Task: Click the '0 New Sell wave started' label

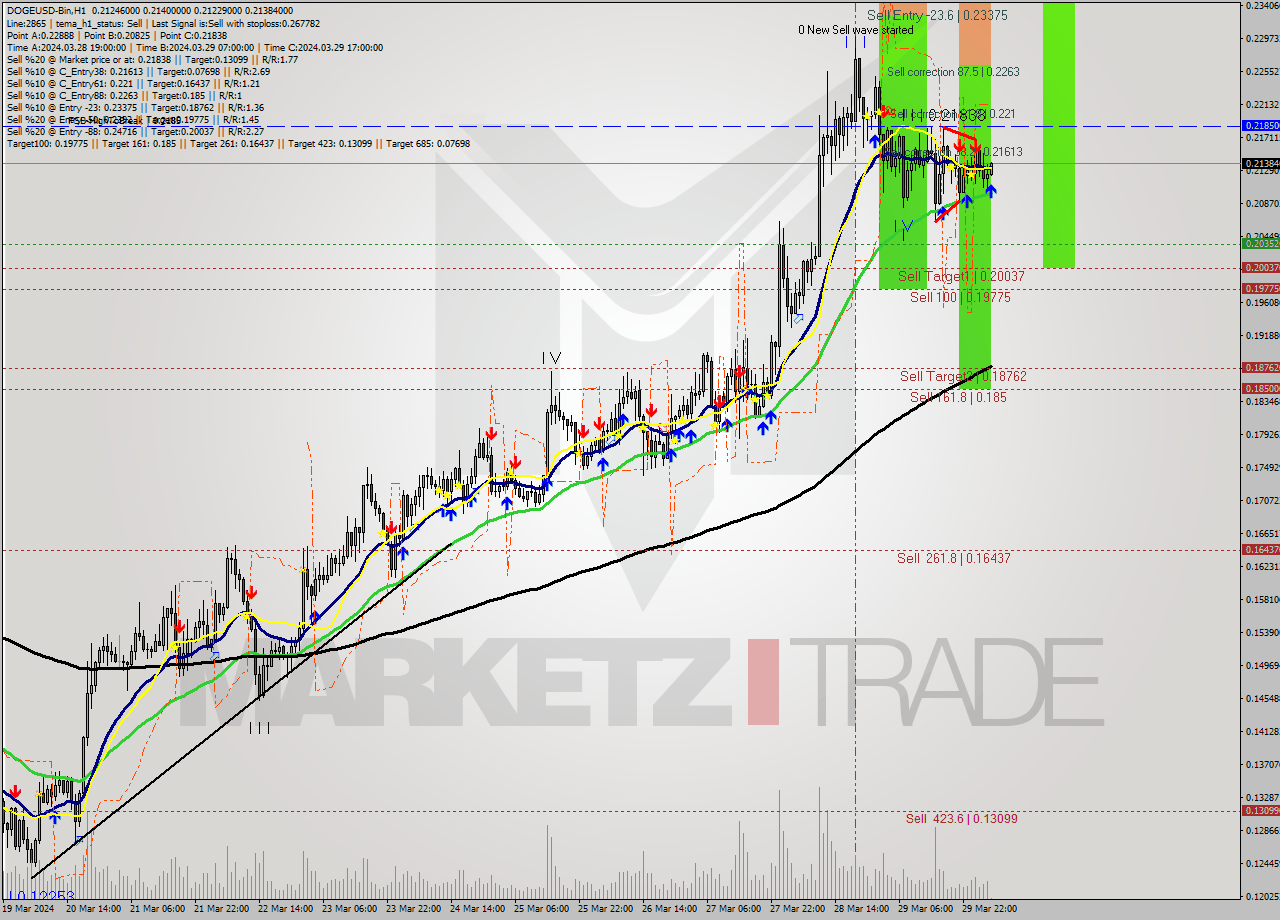Action: [855, 30]
